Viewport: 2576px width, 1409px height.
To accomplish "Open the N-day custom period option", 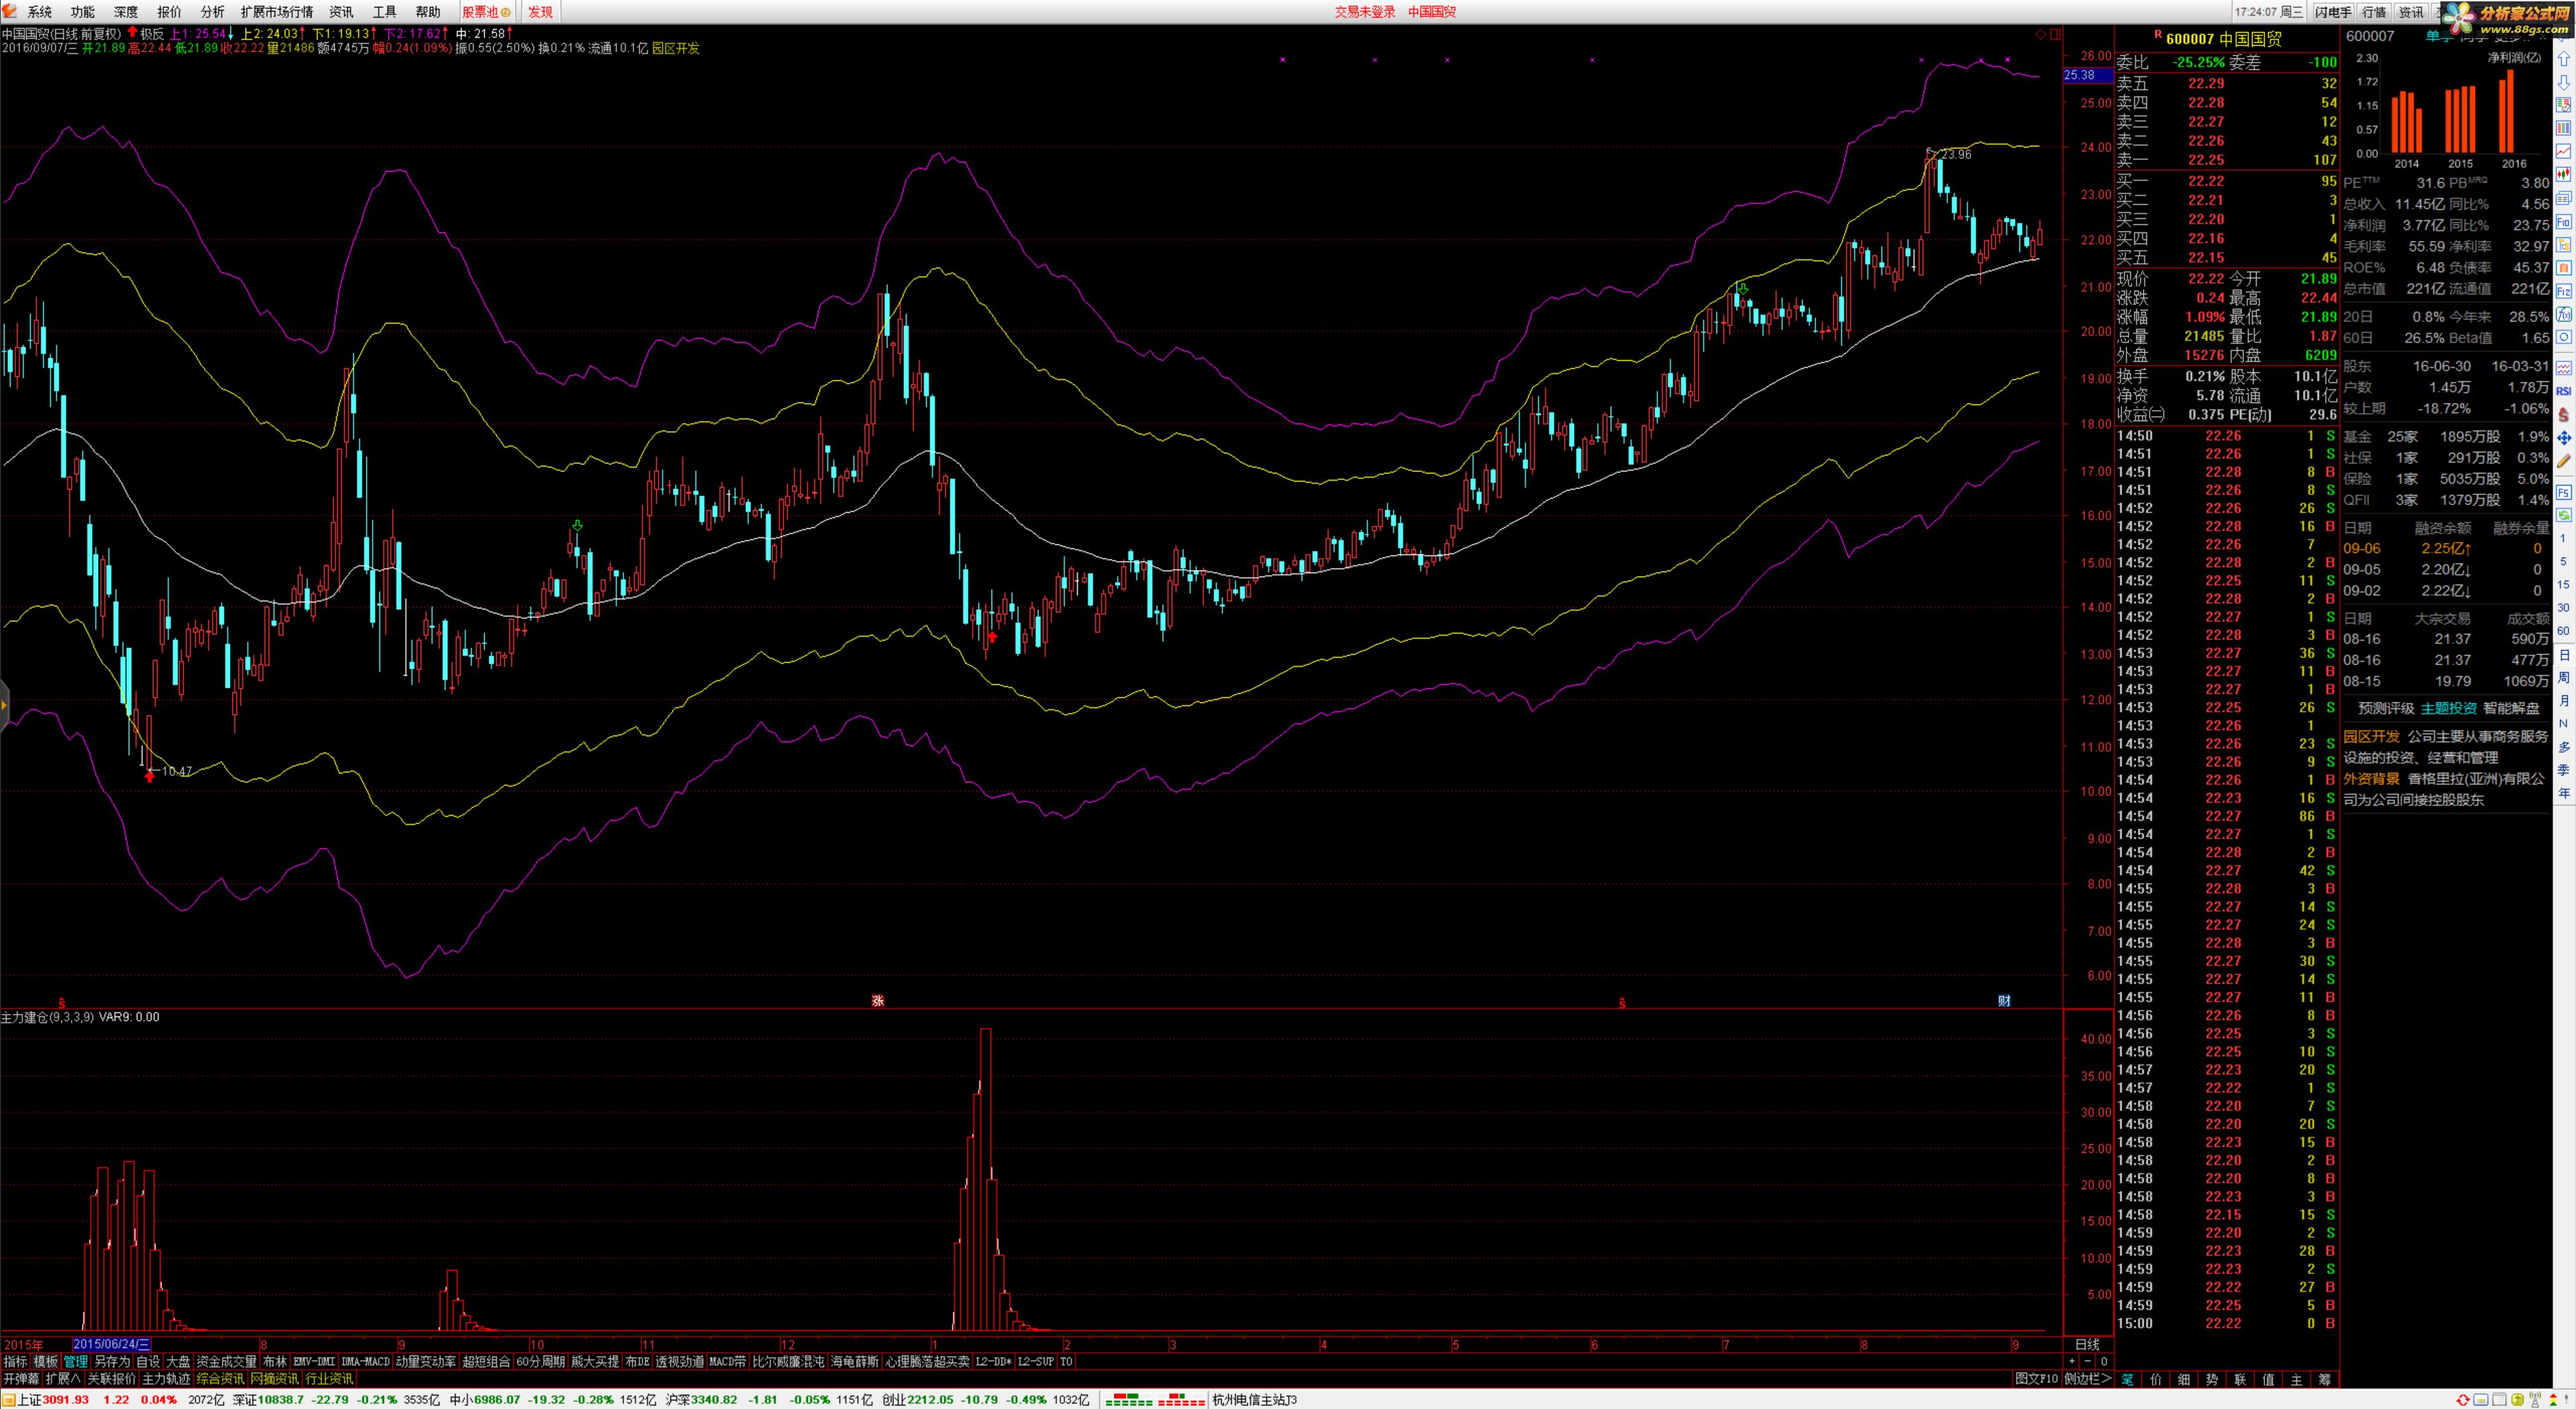I will pyautogui.click(x=2564, y=724).
